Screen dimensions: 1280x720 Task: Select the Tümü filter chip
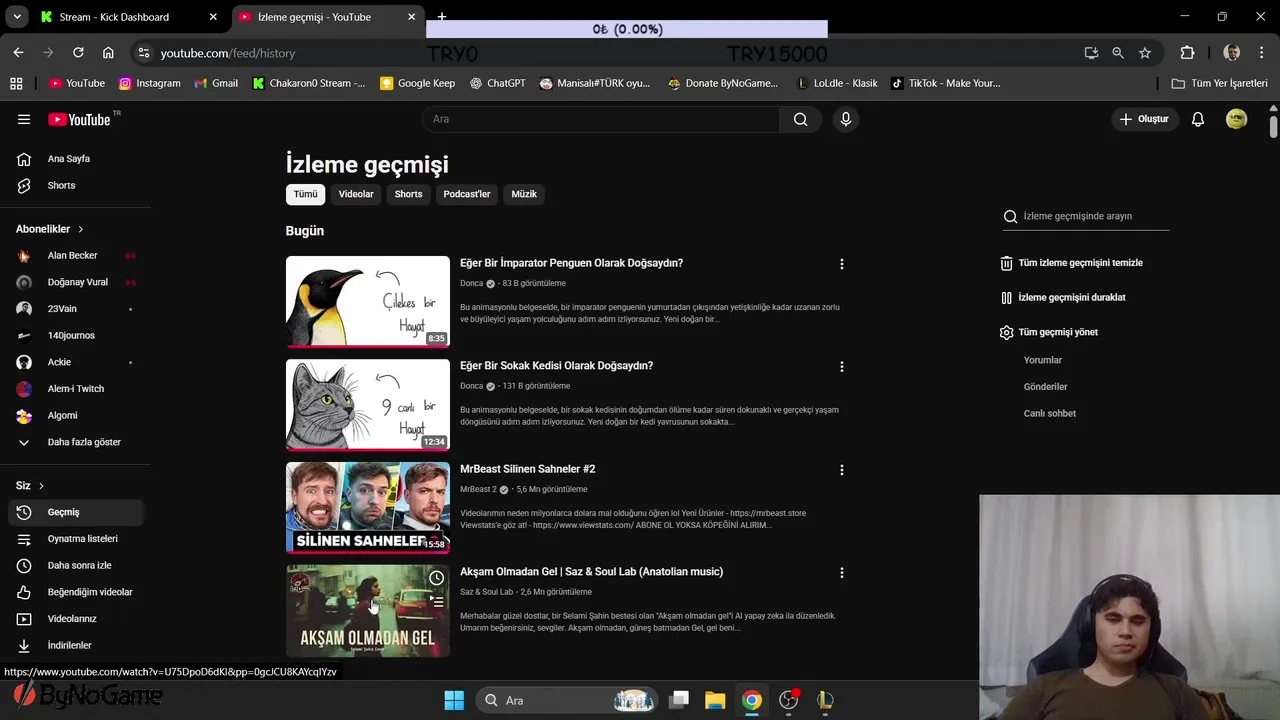305,194
